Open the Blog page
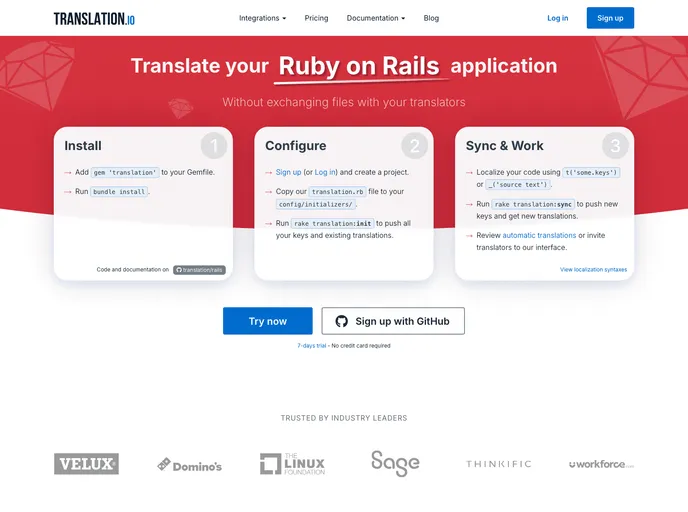The image size is (688, 512). (x=431, y=18)
